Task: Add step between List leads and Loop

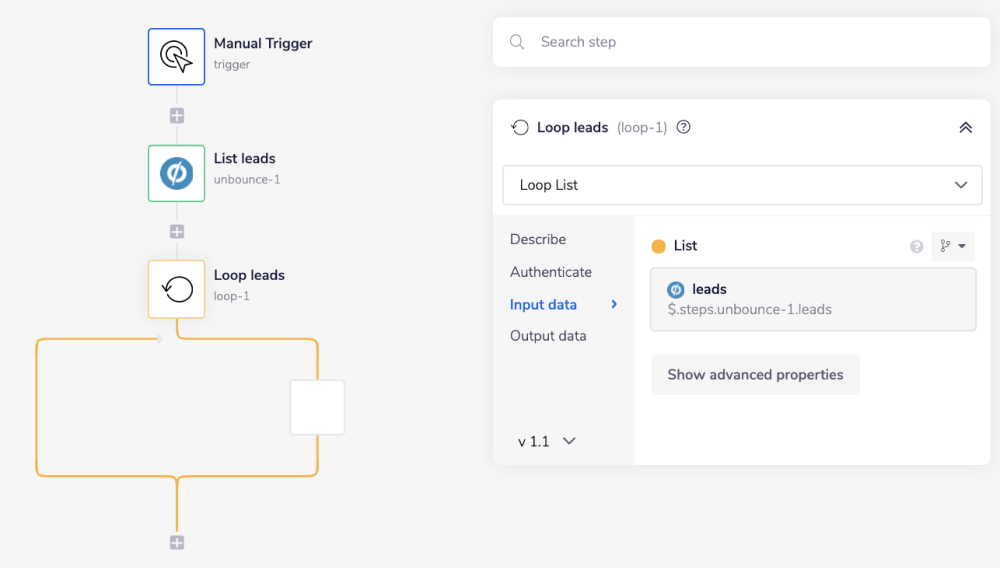Action: point(177,232)
